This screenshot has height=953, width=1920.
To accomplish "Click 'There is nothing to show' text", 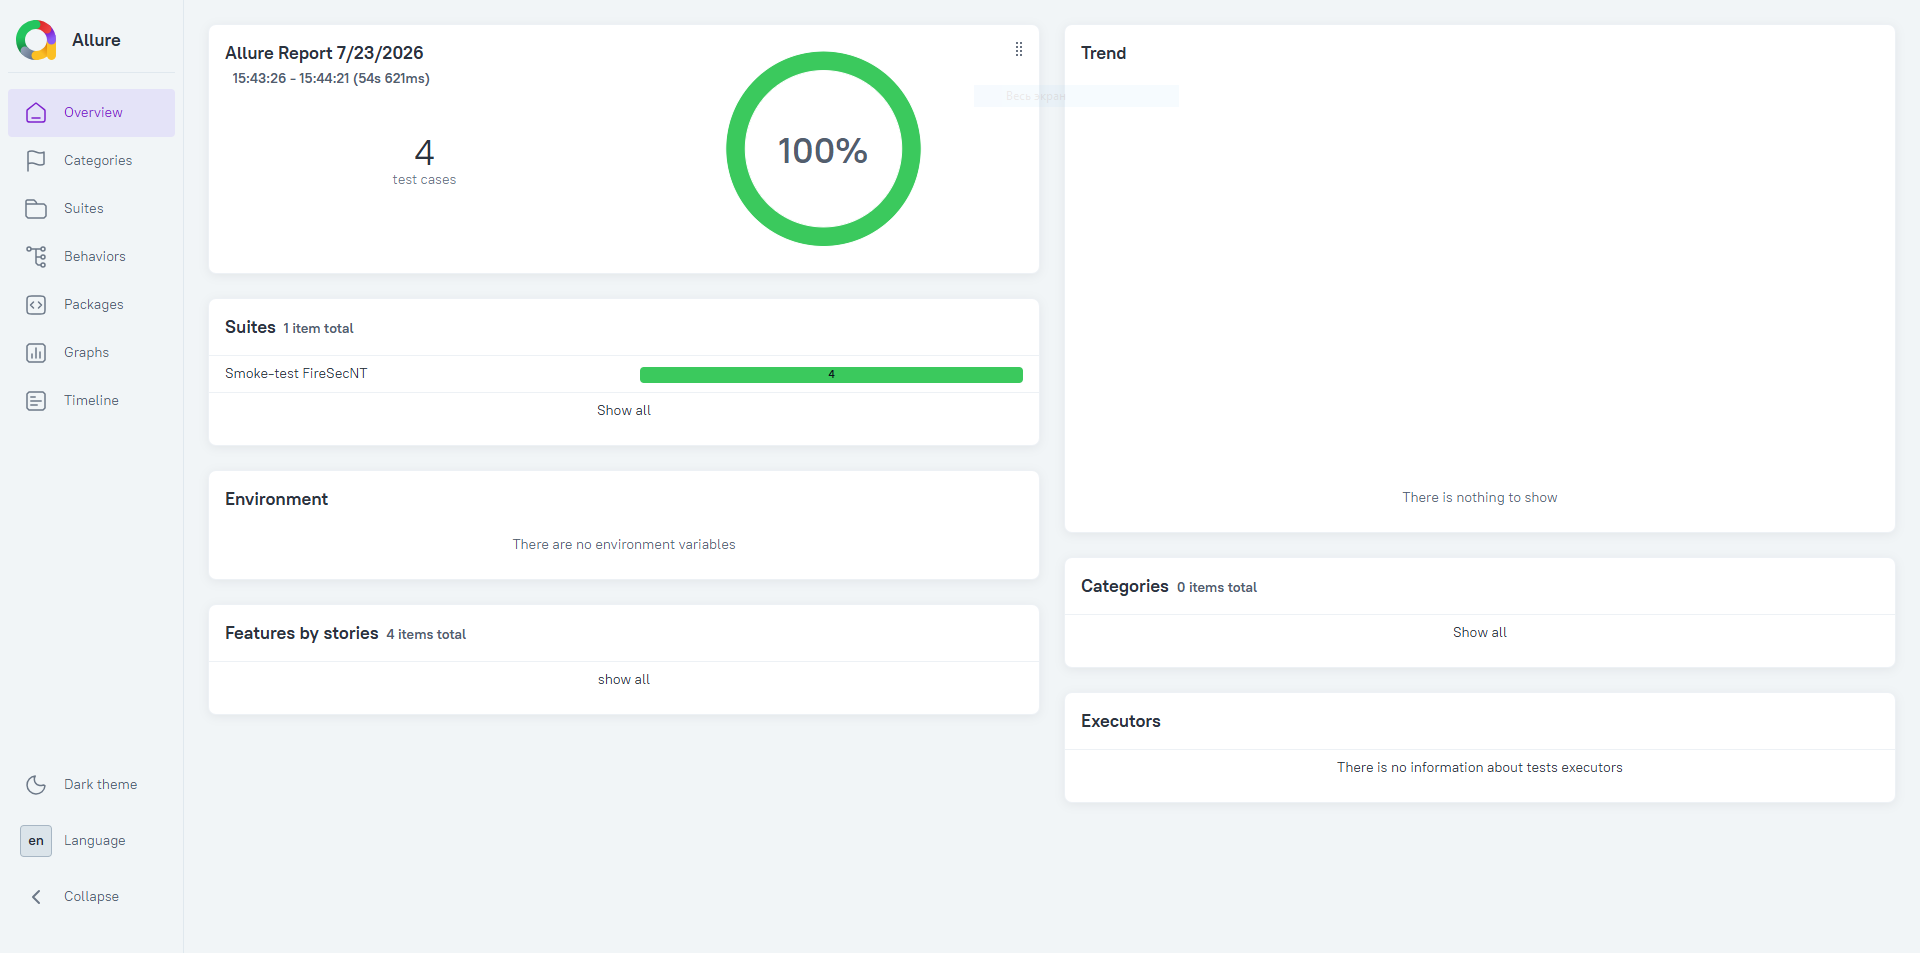I will 1480,498.
